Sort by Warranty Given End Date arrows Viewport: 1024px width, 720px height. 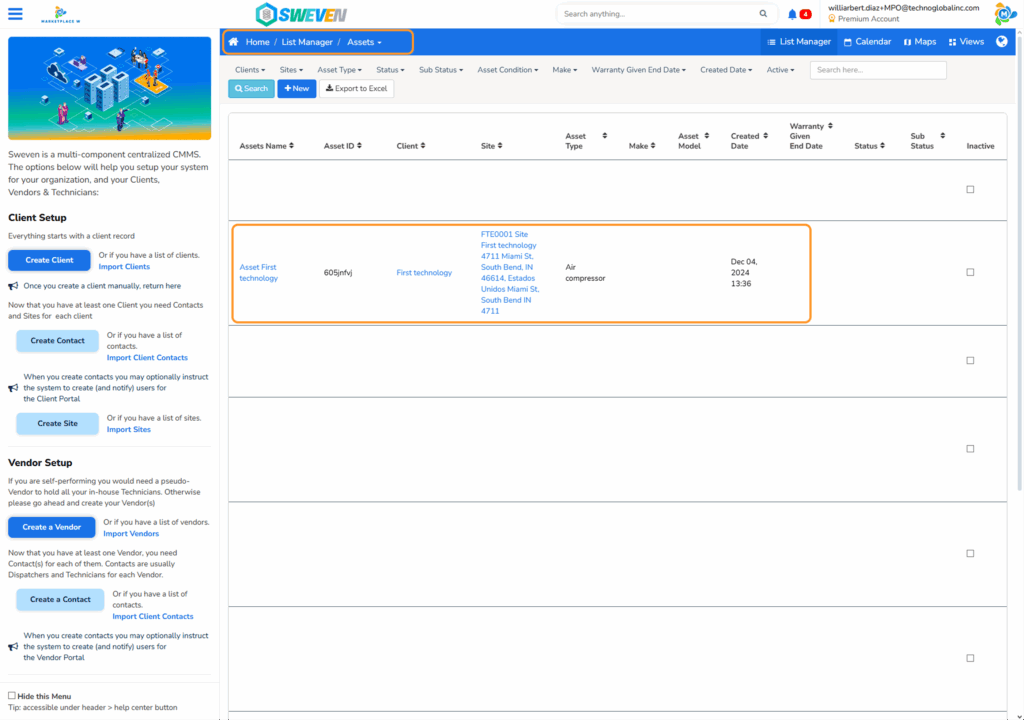click(x=830, y=126)
